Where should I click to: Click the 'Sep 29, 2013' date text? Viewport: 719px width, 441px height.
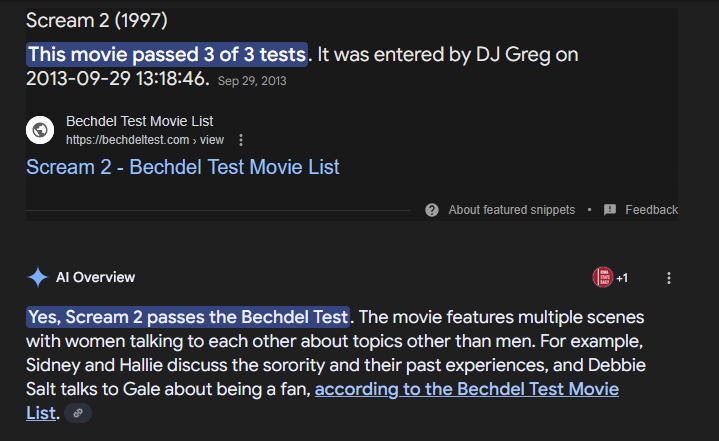[x=252, y=81]
